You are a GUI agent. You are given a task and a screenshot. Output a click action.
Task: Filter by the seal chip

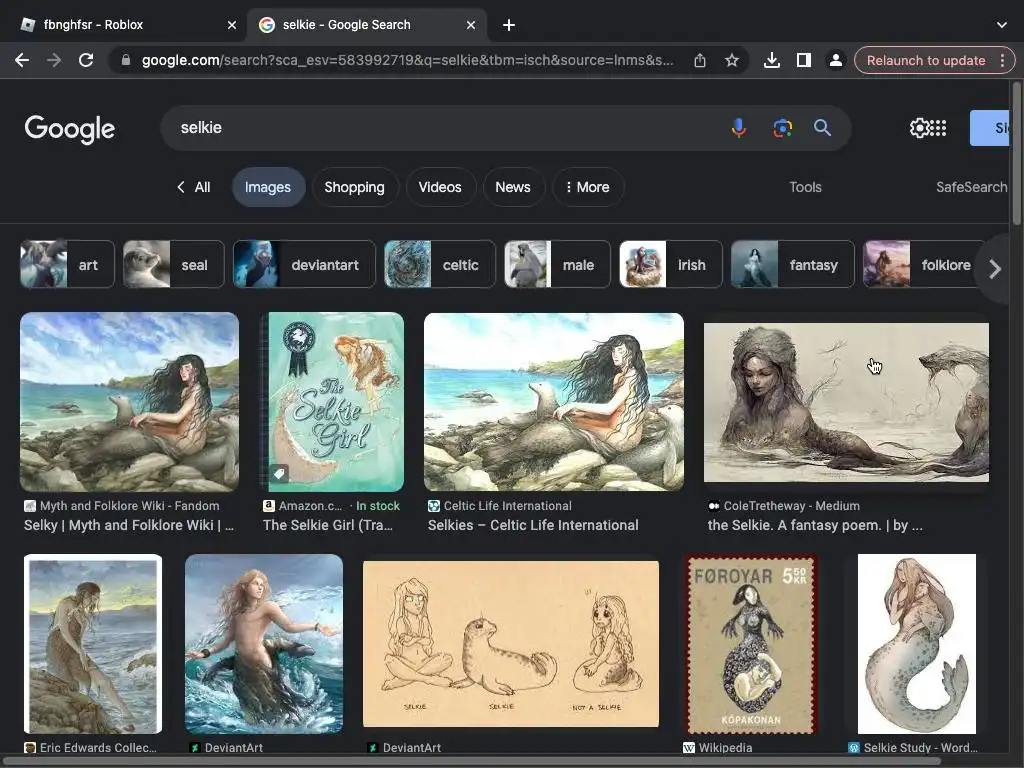tap(174, 264)
